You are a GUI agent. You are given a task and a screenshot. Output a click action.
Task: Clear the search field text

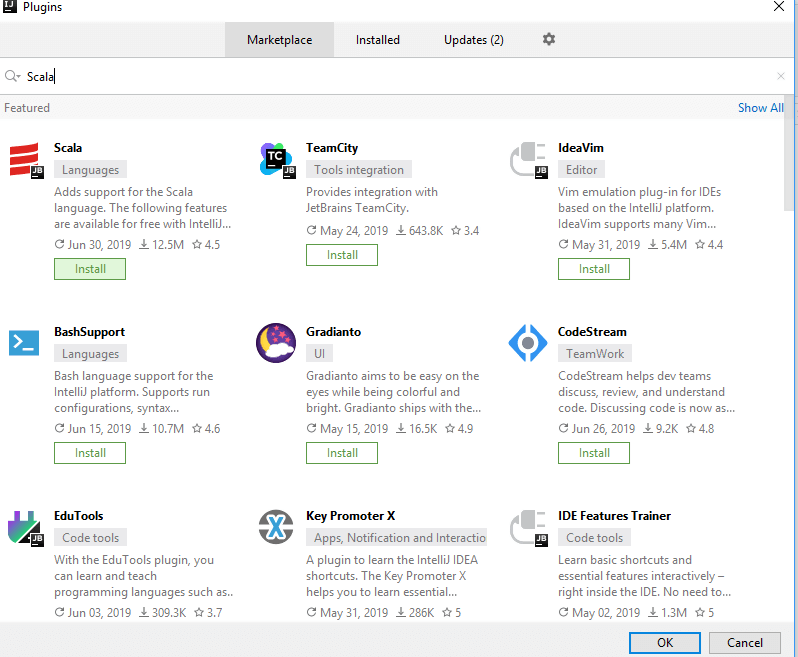click(781, 76)
